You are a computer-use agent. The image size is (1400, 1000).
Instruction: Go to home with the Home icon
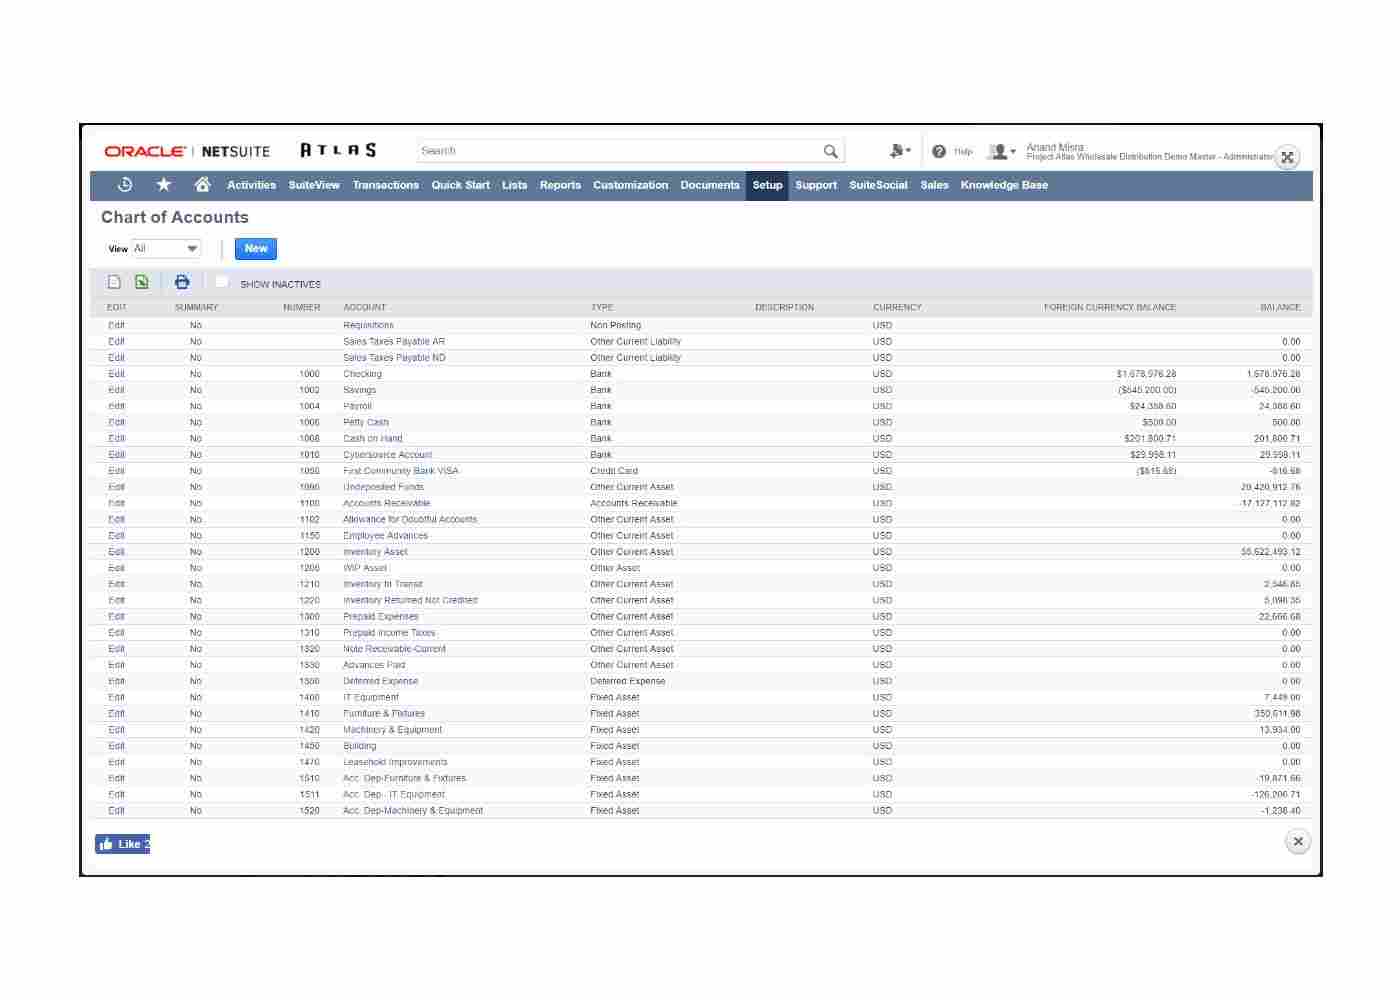(202, 185)
